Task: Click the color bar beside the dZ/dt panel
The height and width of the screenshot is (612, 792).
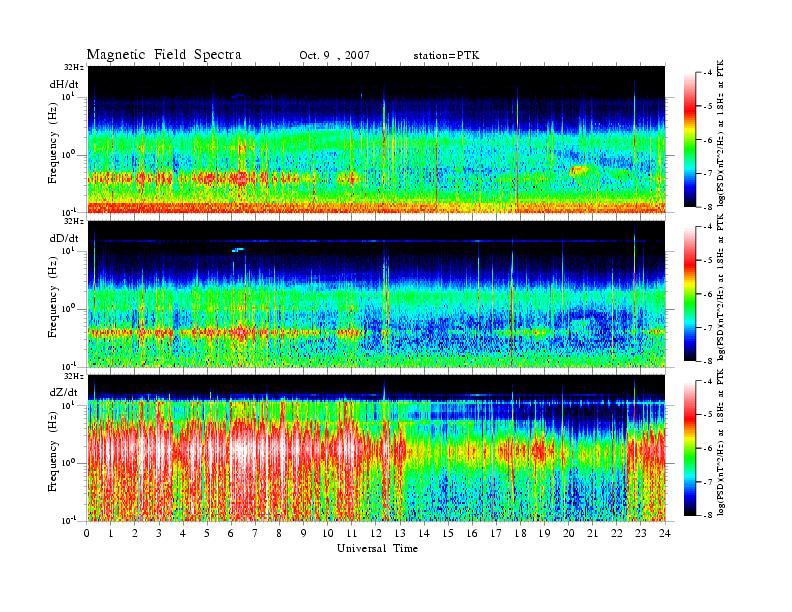Action: coord(690,448)
